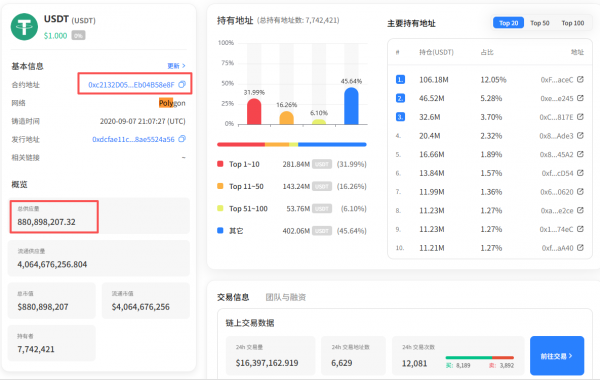The width and height of the screenshot is (600, 380).
Task: Copy the contract address 0xc2132D05
Action: pos(182,84)
